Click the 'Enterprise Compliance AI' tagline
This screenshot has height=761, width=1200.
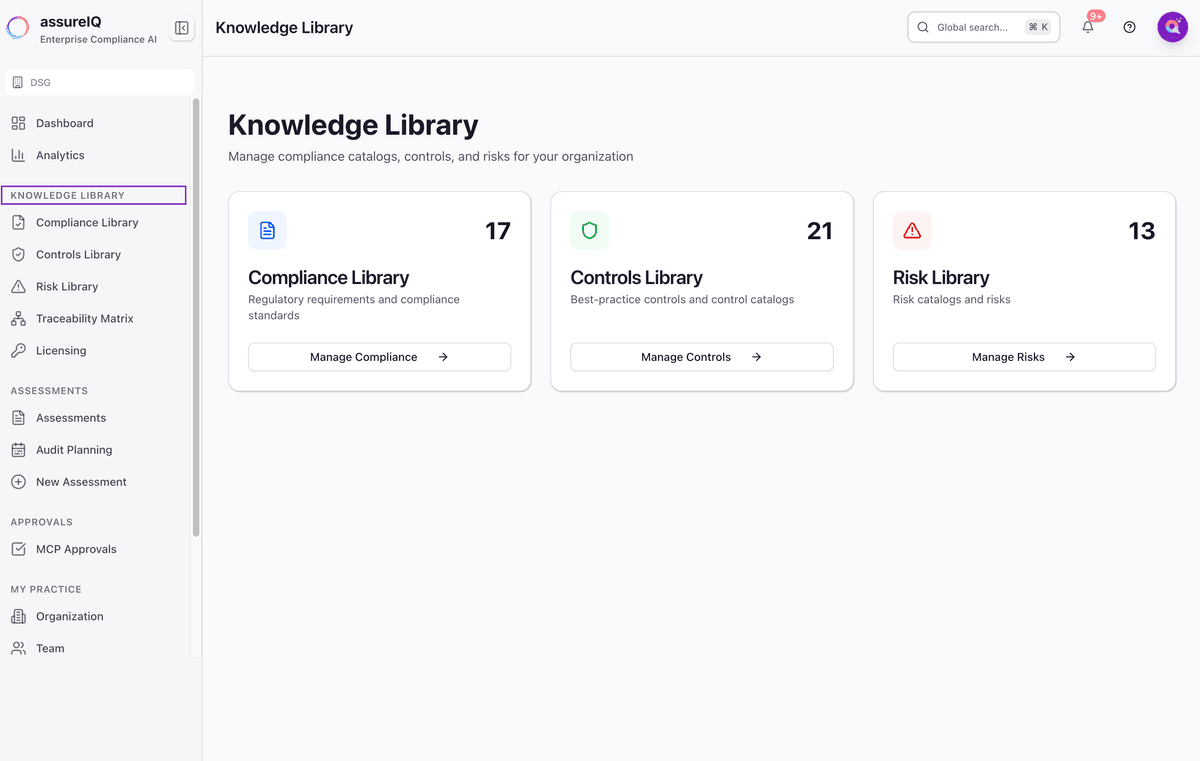tap(98, 39)
